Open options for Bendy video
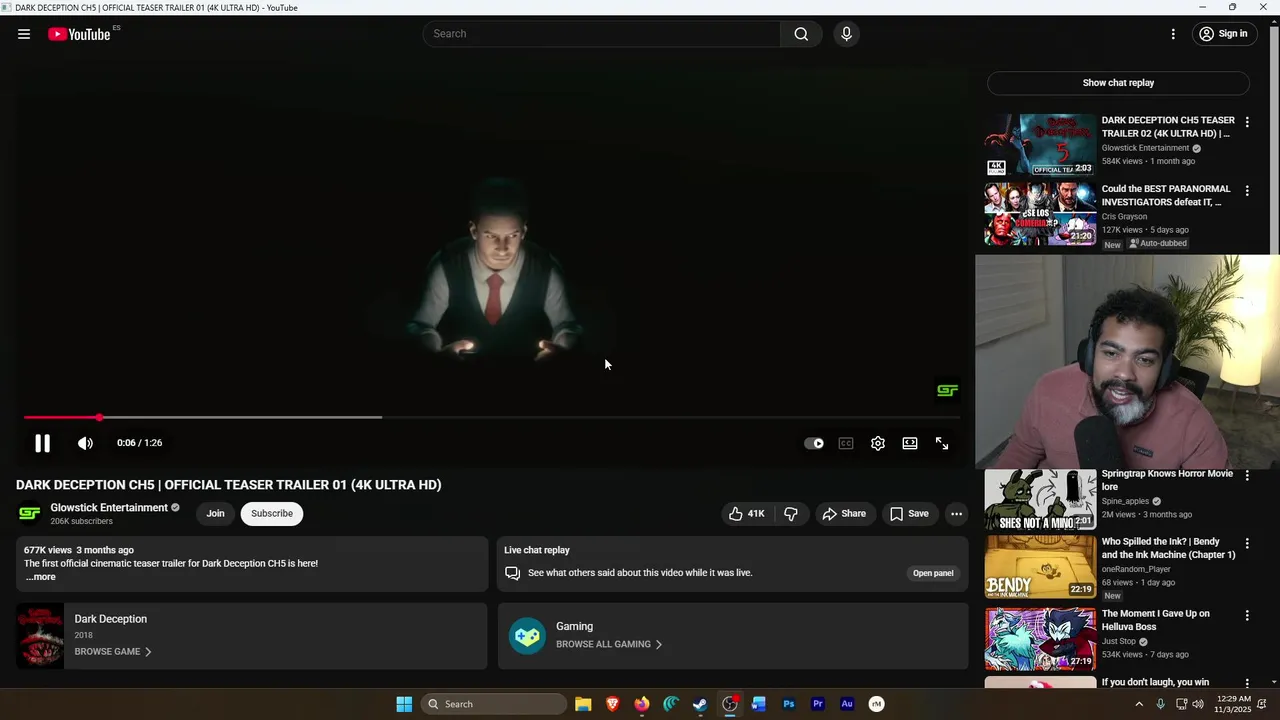1280x720 pixels. (x=1247, y=544)
